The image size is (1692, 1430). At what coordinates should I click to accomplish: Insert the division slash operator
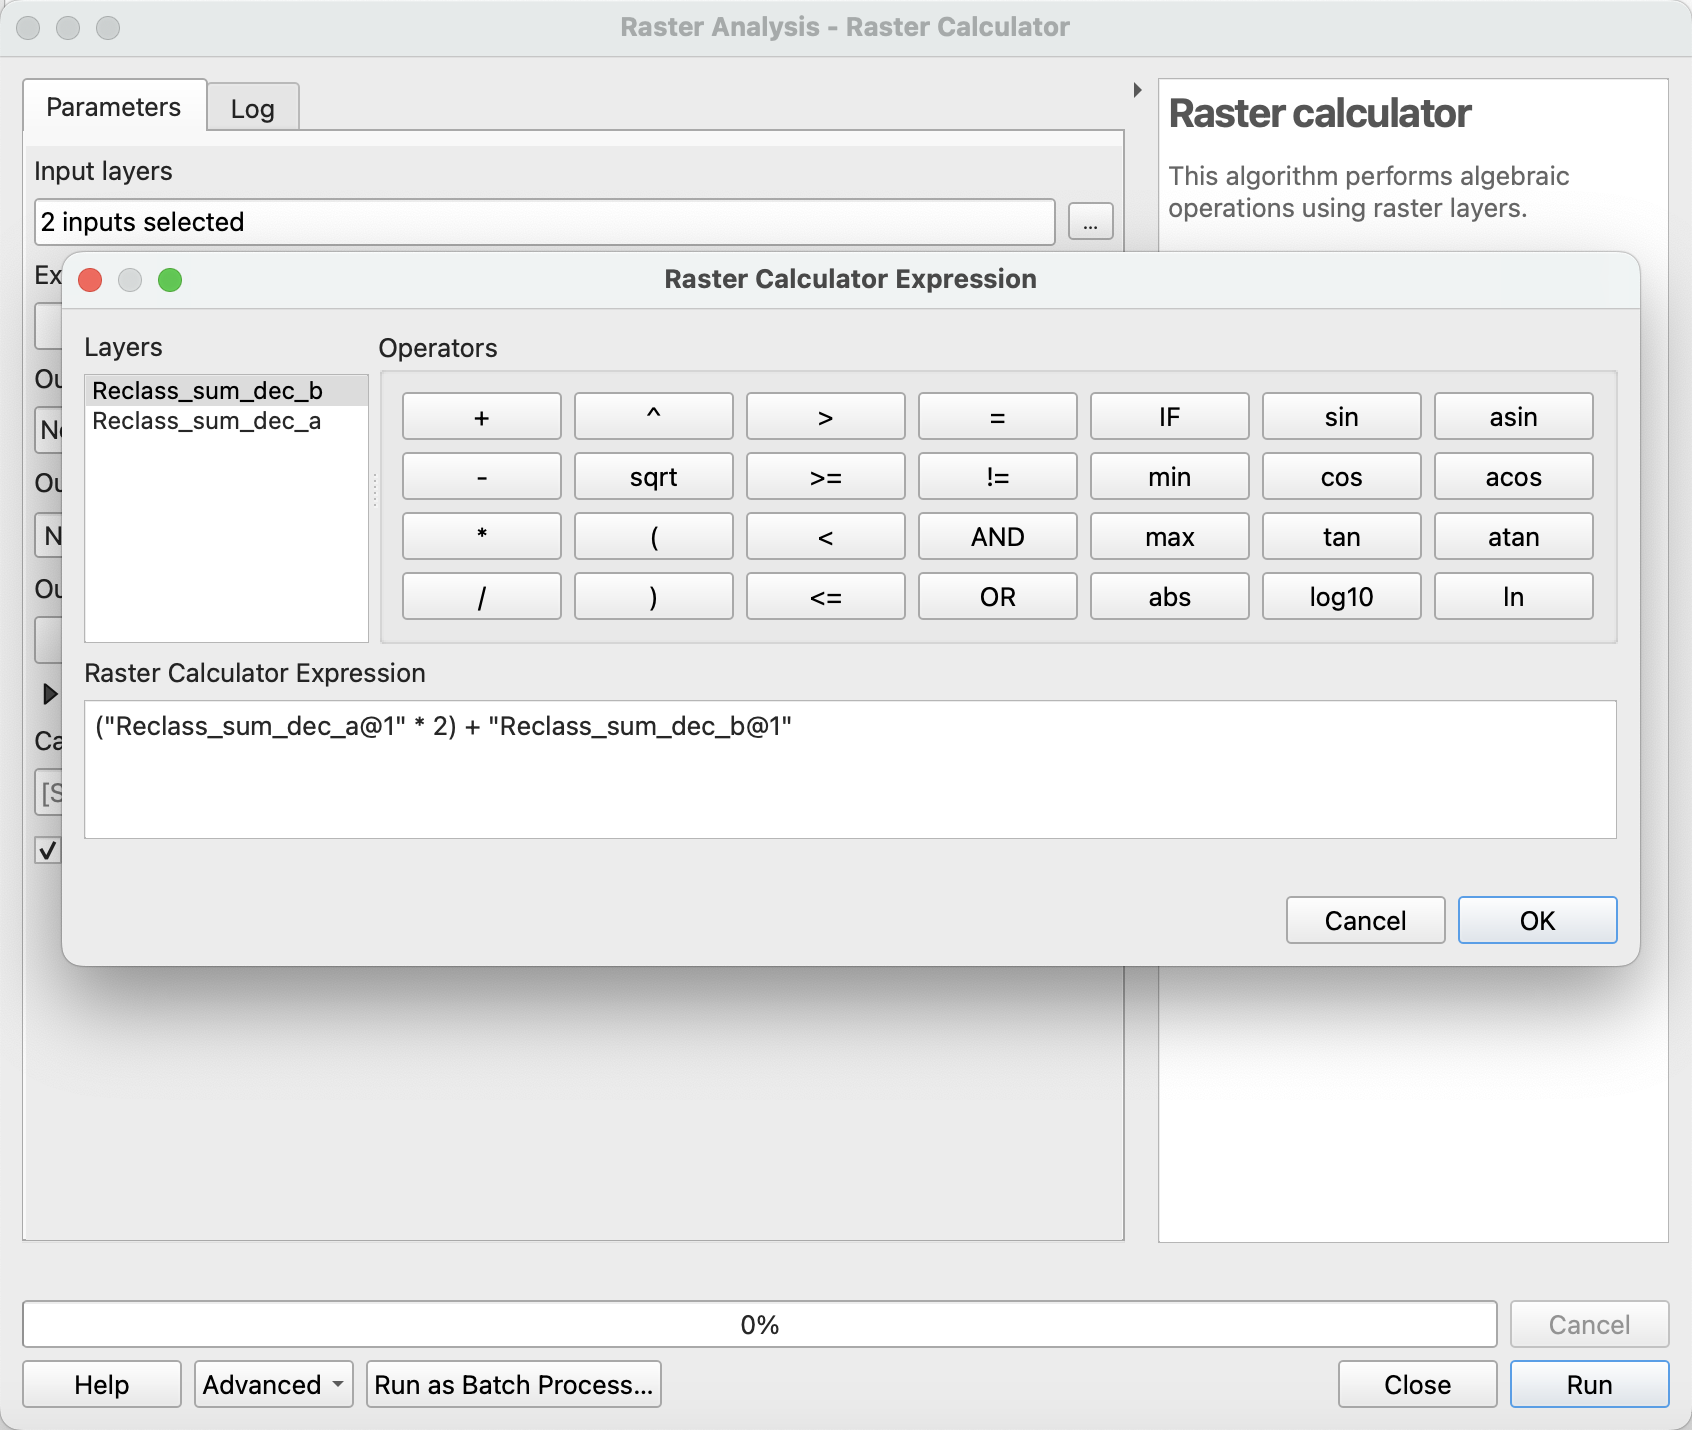click(x=481, y=596)
